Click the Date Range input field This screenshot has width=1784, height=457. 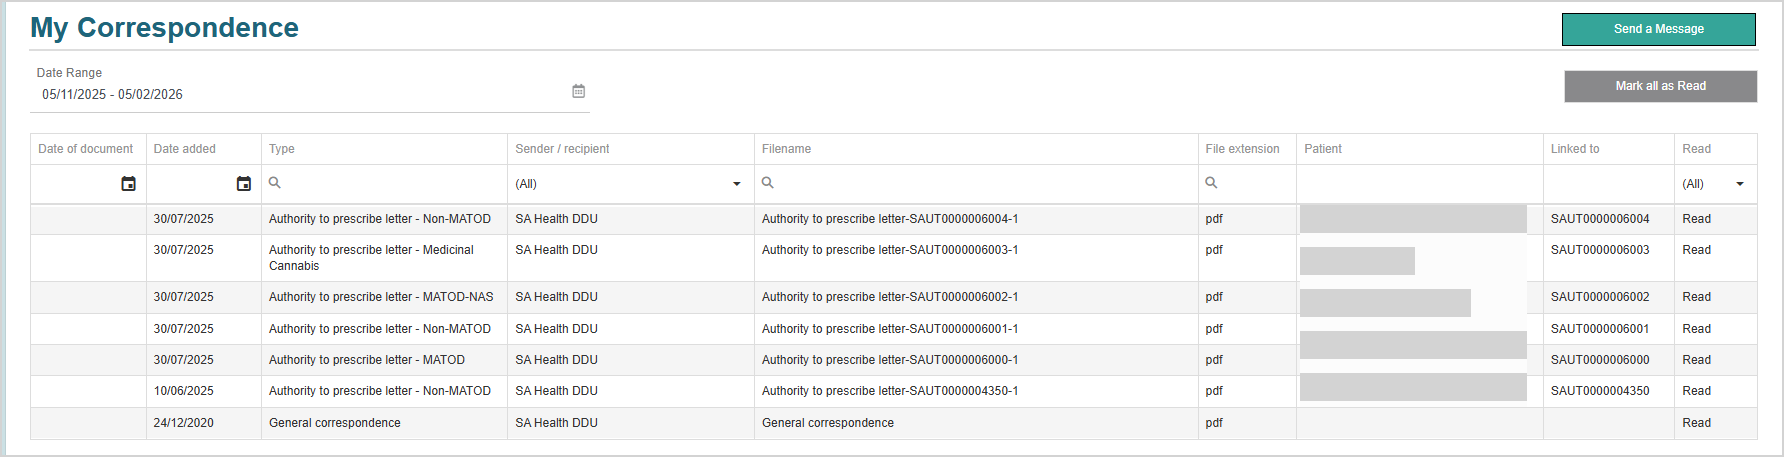click(x=300, y=94)
